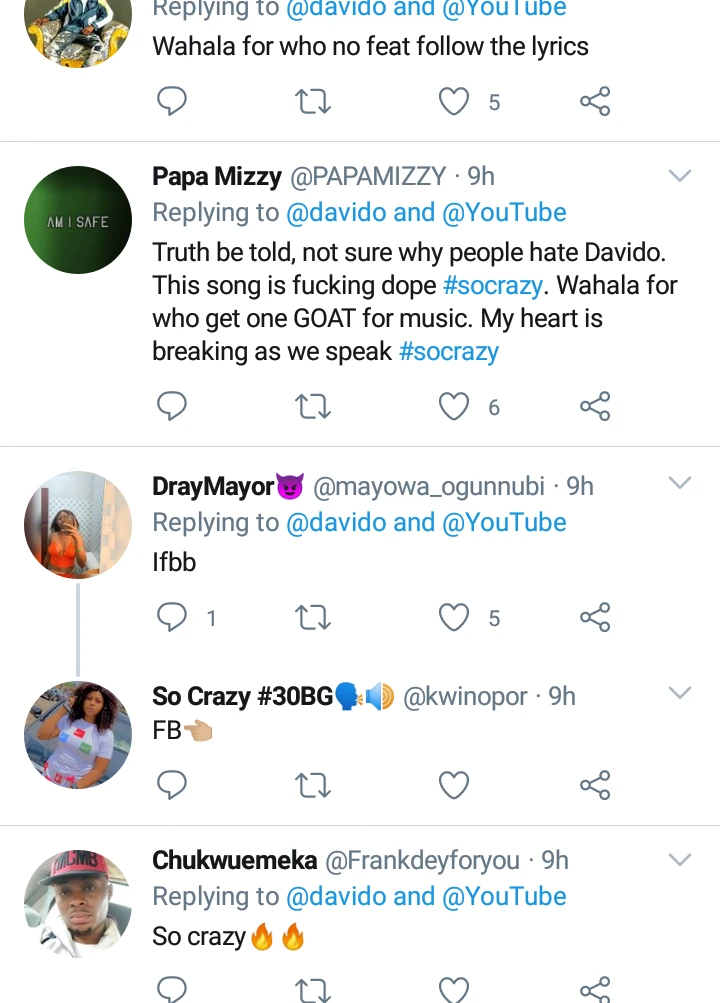Viewport: 720px width, 1003px height.
Task: Expand the menu arrow on DrayMayor's tweet
Action: (x=680, y=484)
